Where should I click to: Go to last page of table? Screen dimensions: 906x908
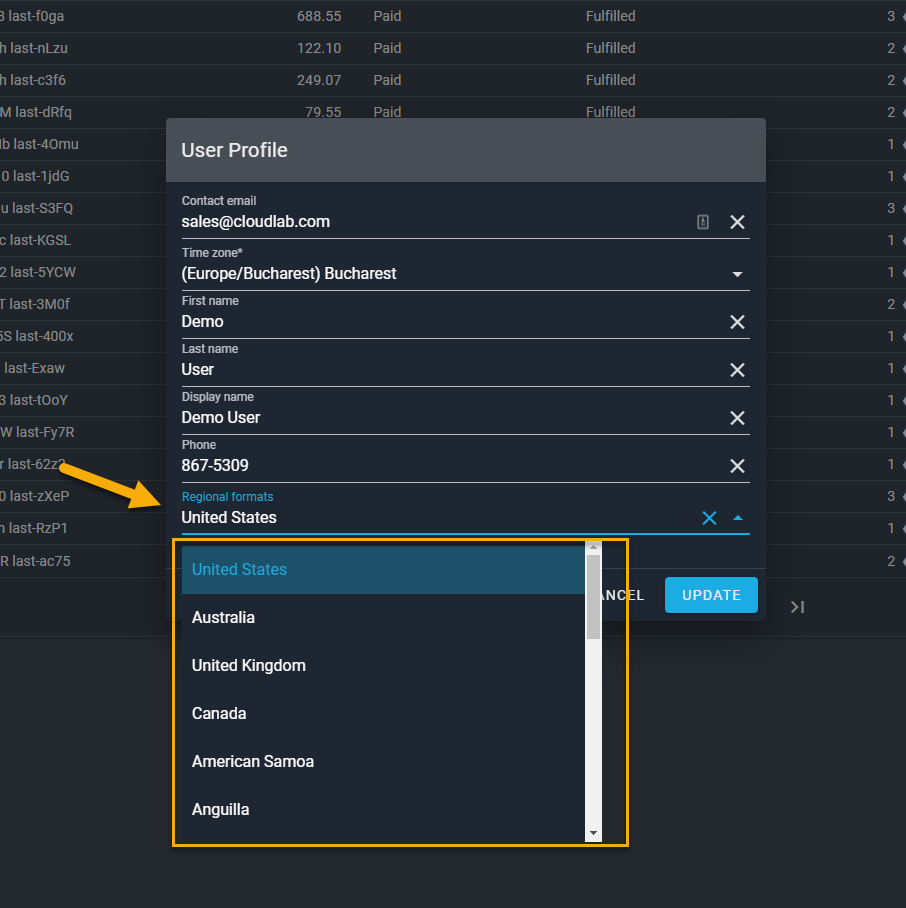797,607
